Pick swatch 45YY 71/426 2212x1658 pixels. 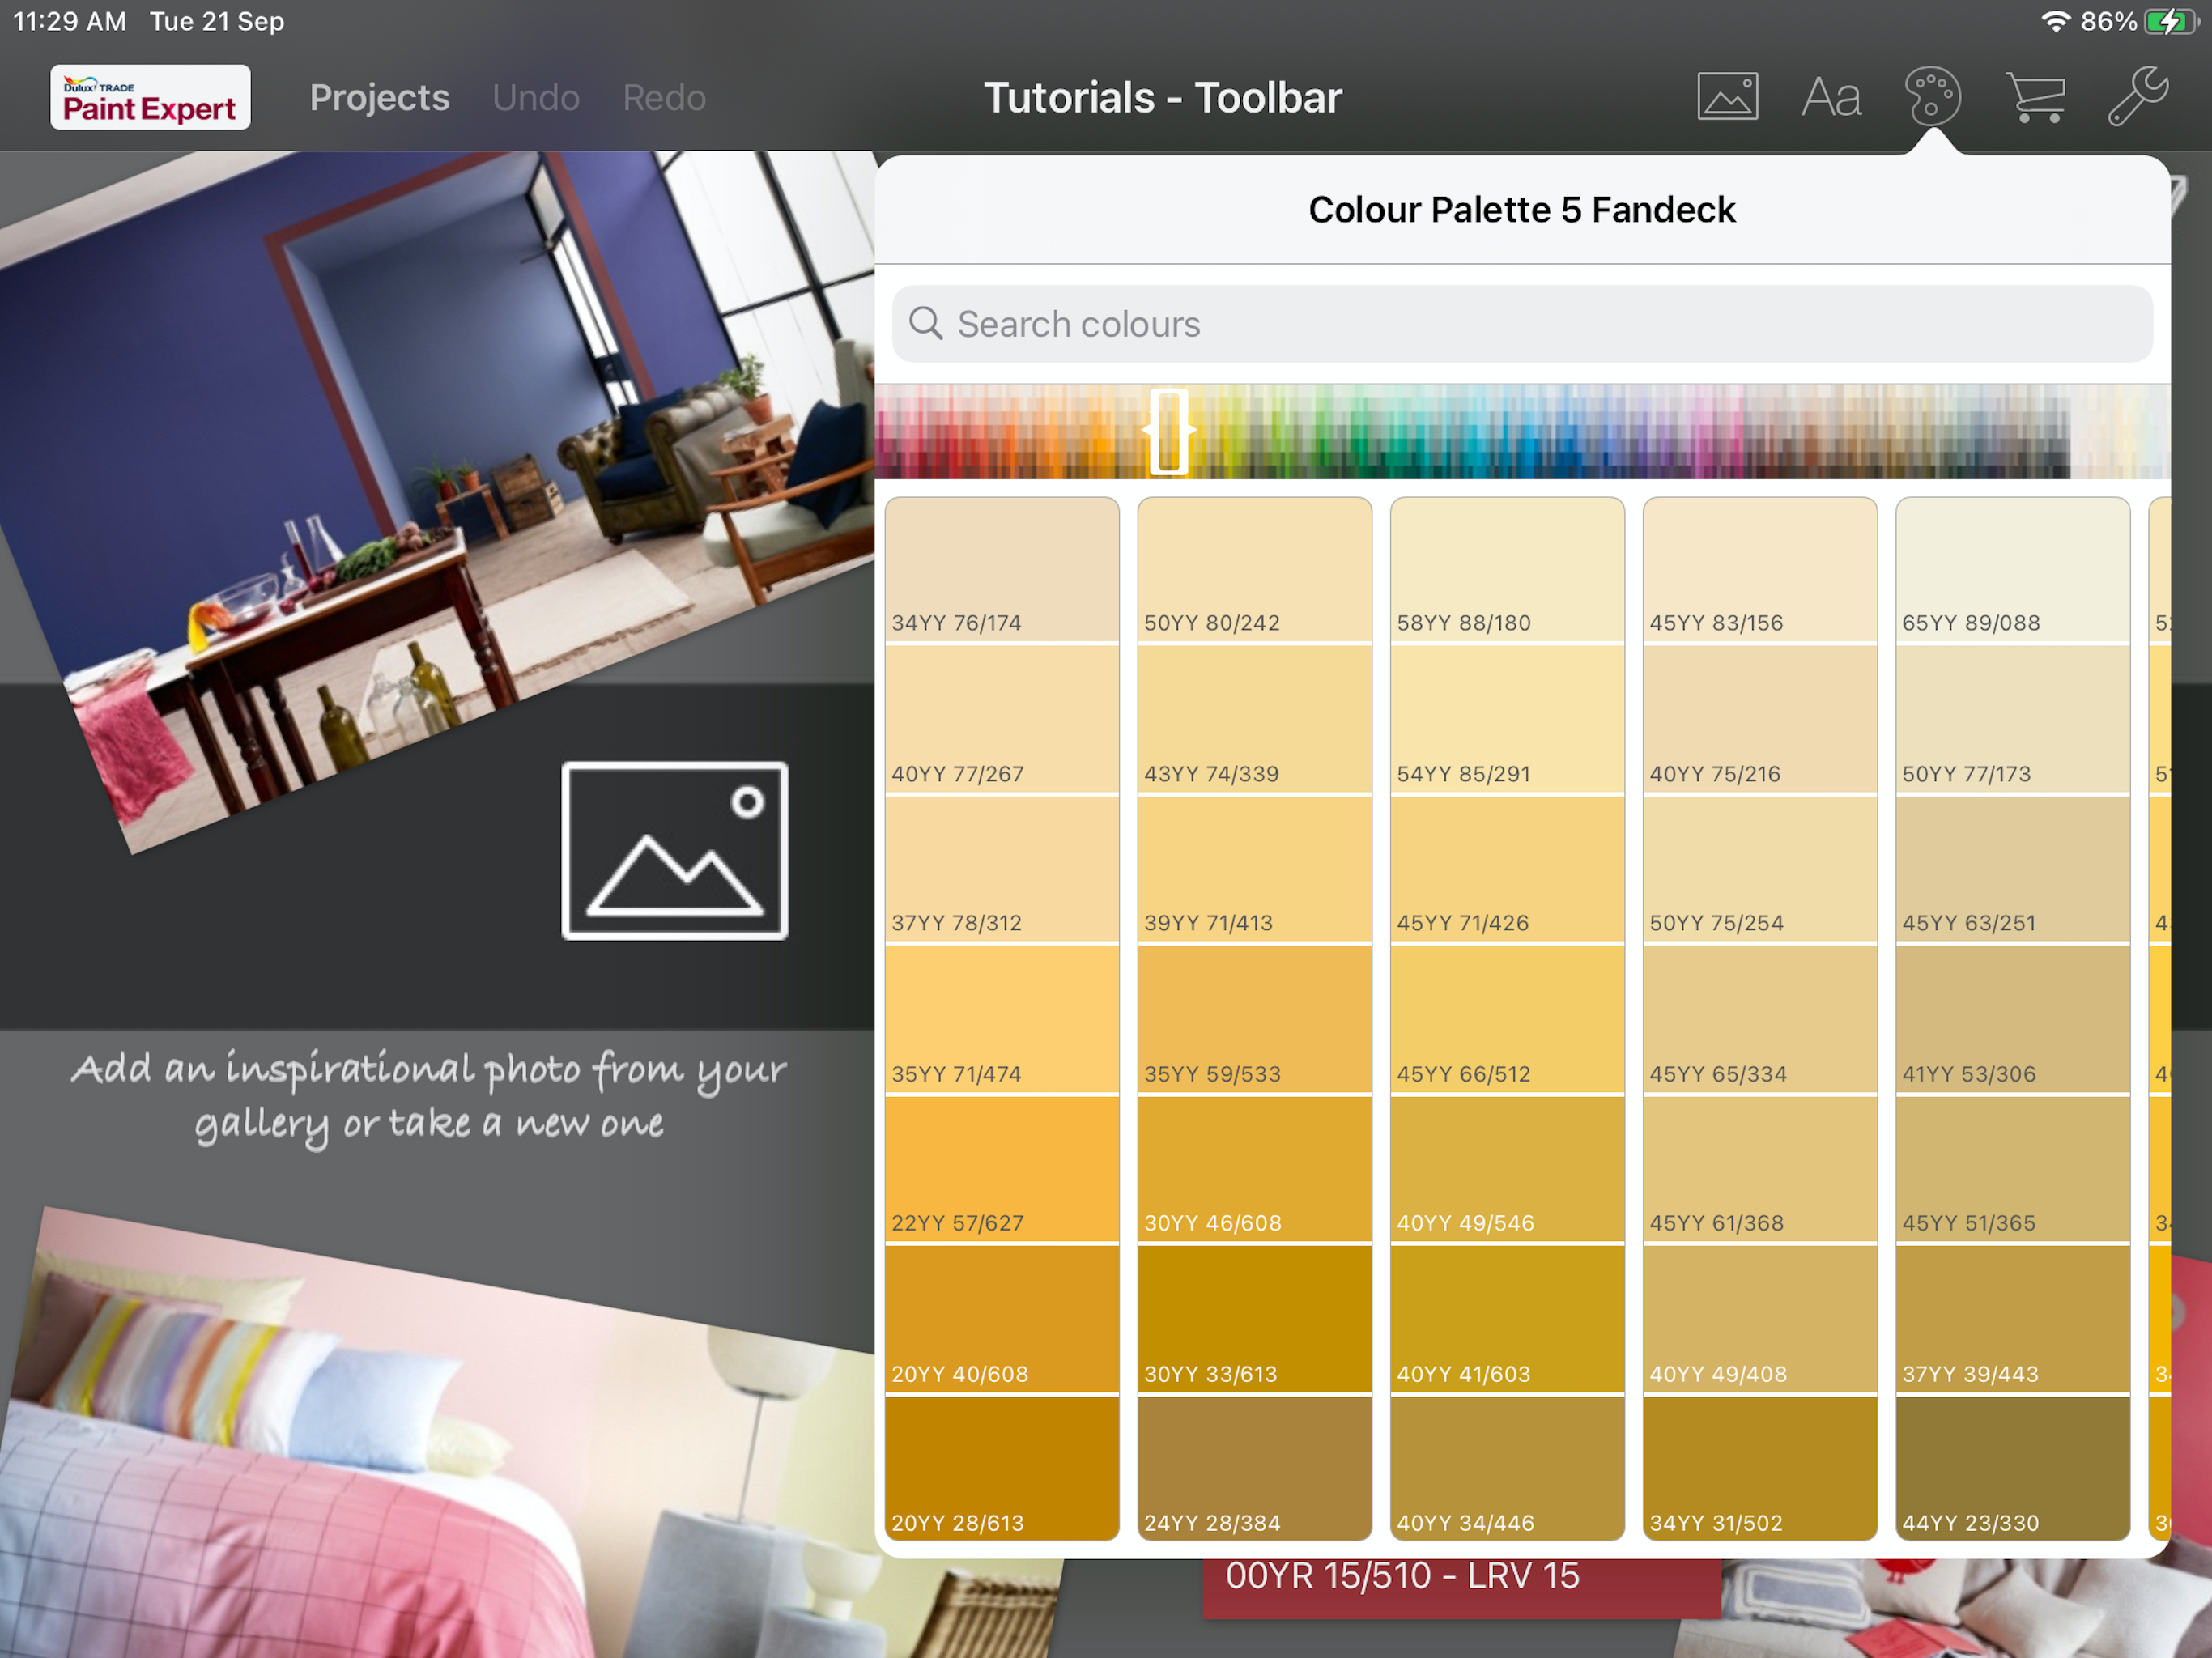[x=1507, y=869]
